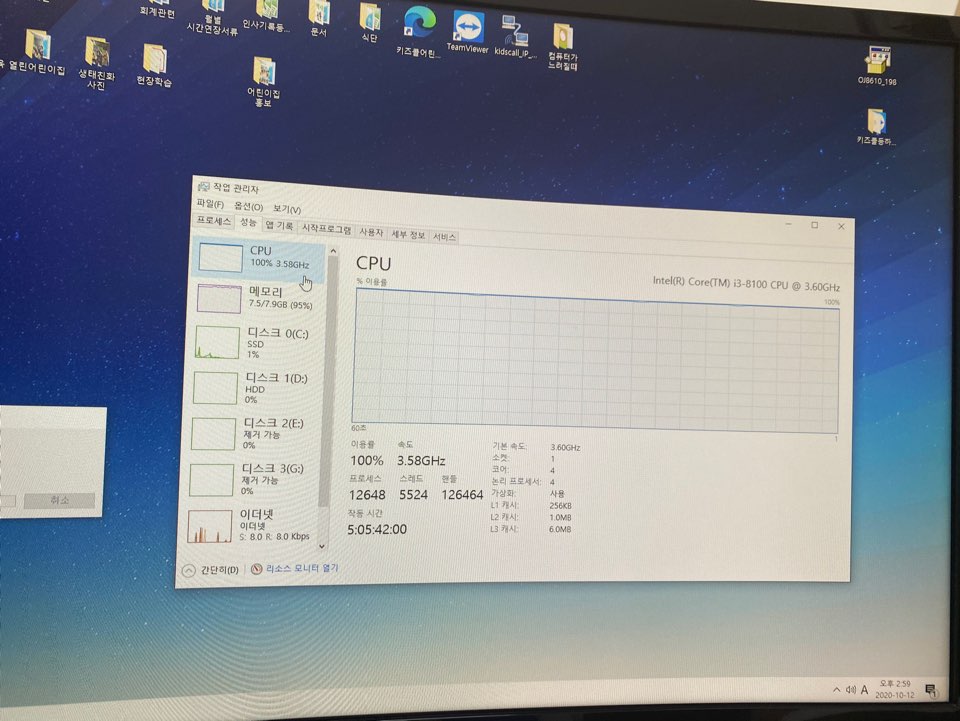The height and width of the screenshot is (721, 960).
Task: Open the 현장학습 desktop folder
Action: click(x=154, y=65)
